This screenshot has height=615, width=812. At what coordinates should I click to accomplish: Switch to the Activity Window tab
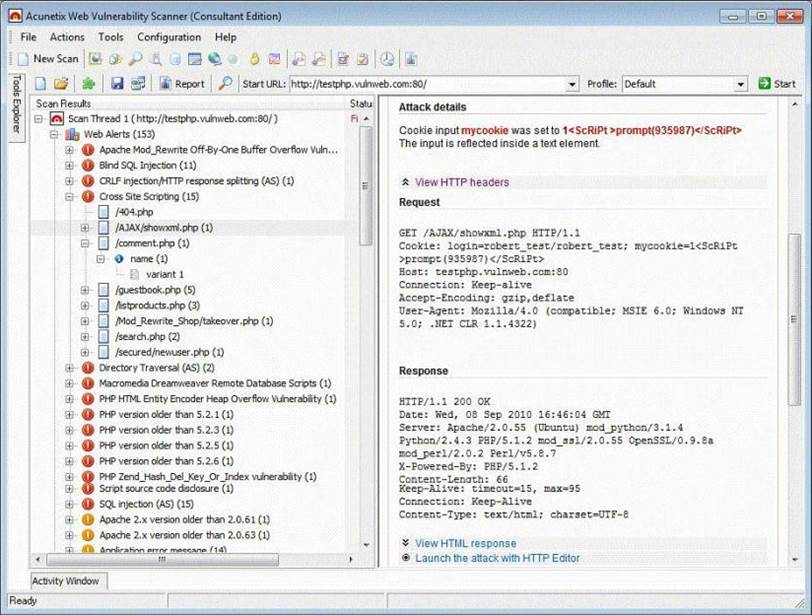coord(68,581)
